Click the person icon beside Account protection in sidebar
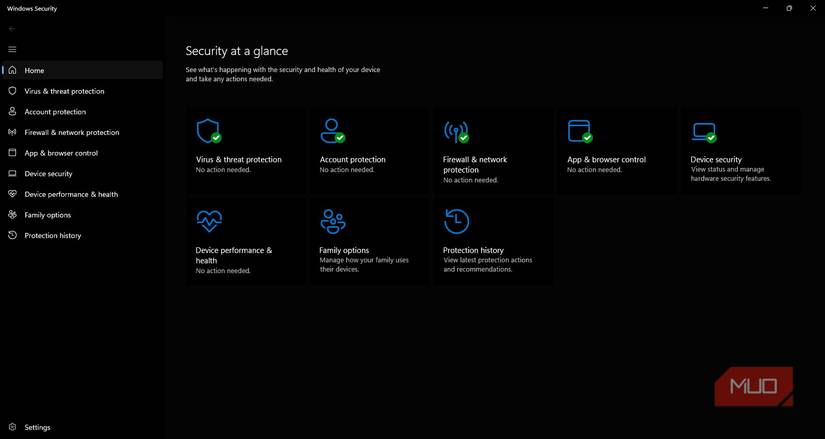The image size is (825, 439). tap(13, 112)
